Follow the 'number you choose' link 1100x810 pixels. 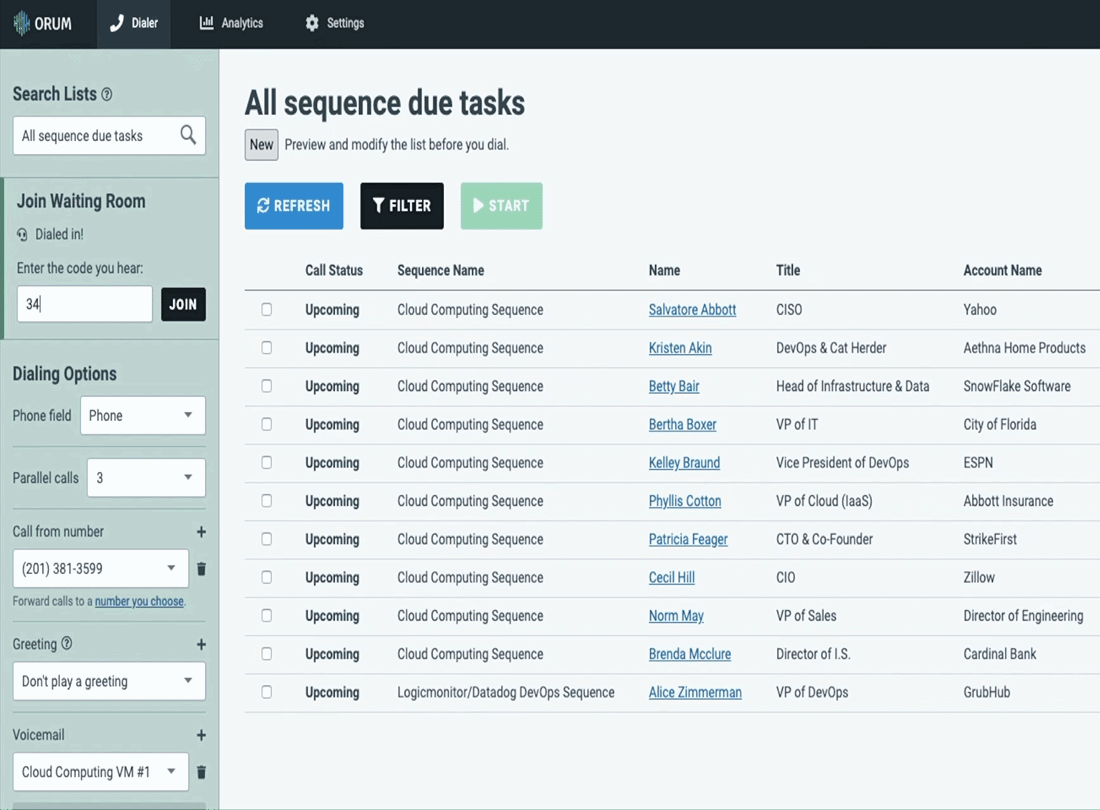[139, 601]
